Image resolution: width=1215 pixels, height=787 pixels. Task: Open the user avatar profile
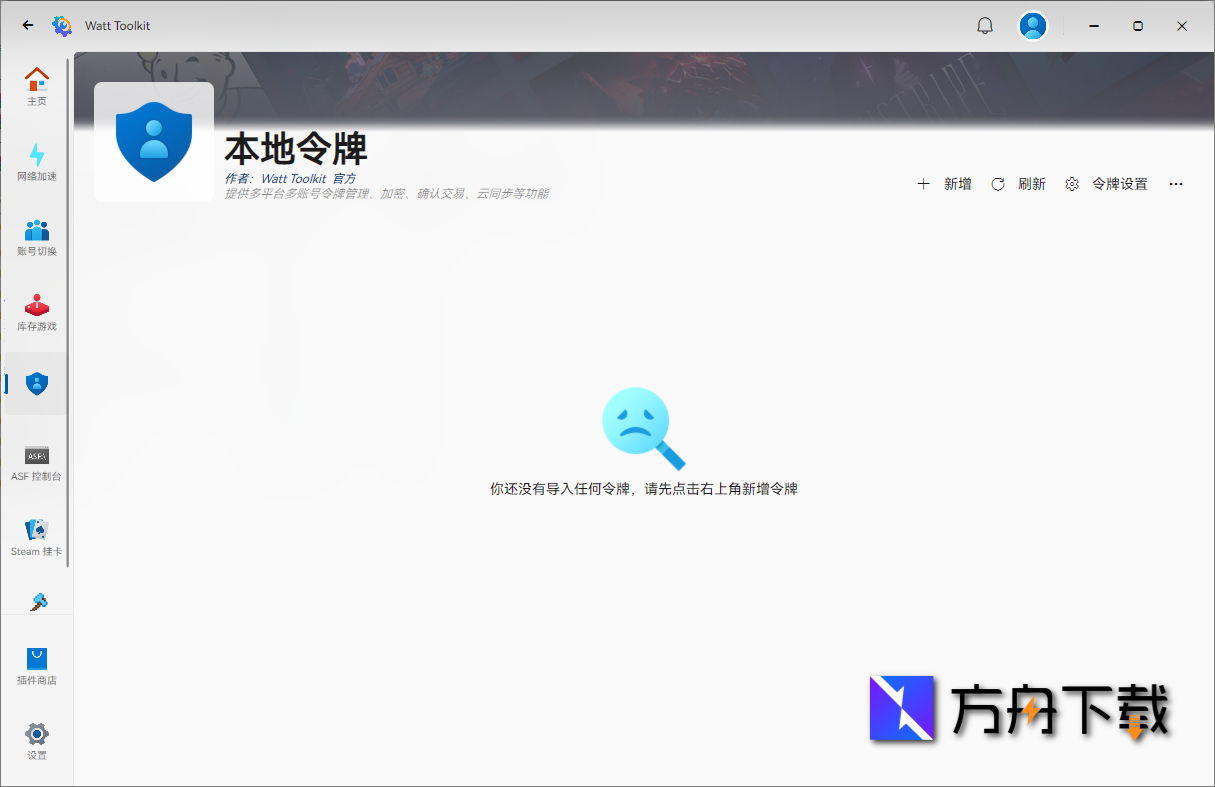pyautogui.click(x=1033, y=25)
